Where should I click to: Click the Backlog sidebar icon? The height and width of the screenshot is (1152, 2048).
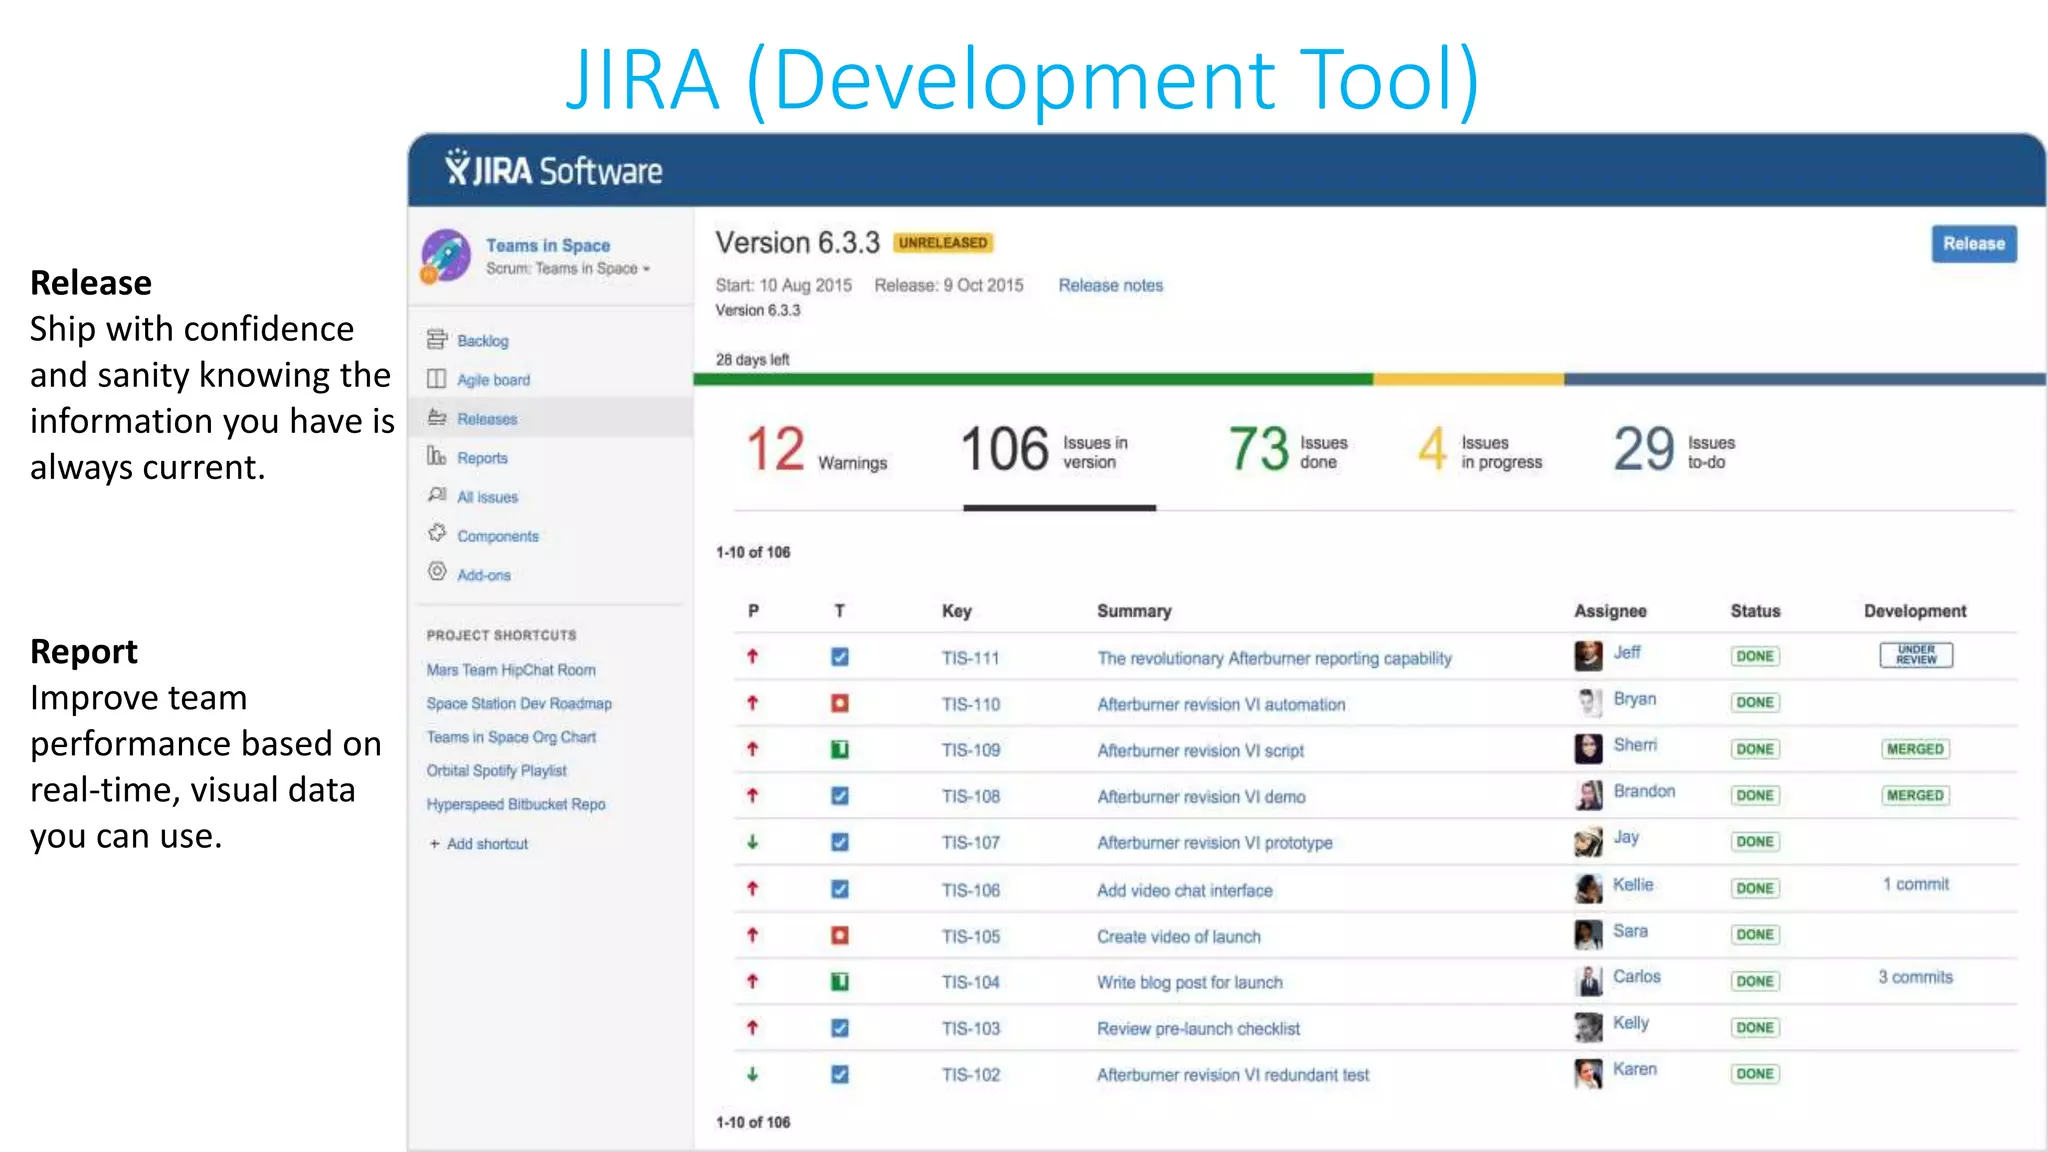click(x=437, y=340)
